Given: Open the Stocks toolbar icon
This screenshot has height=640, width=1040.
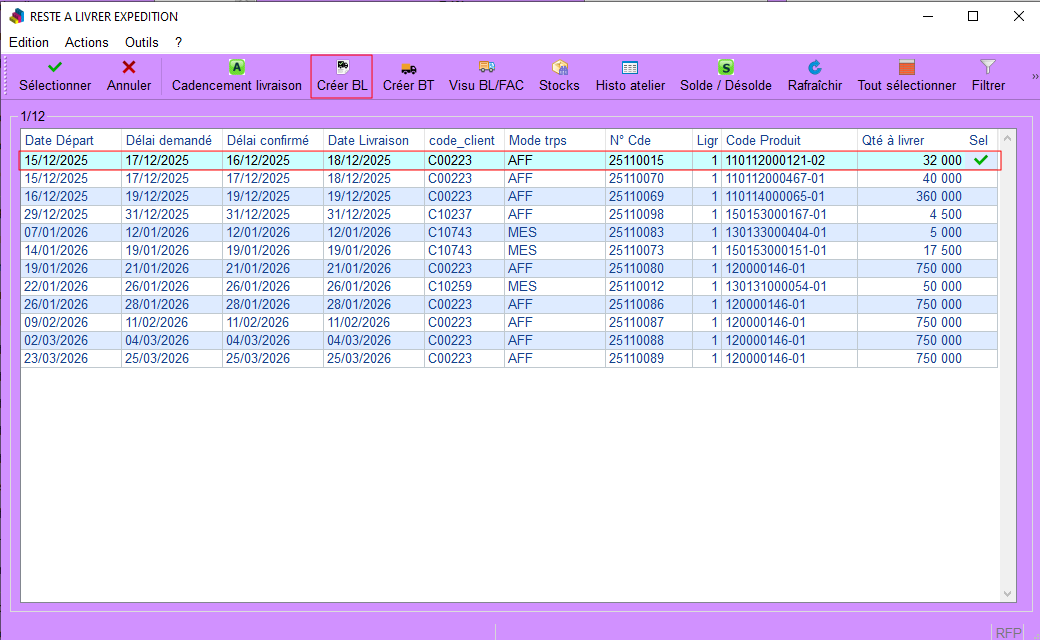Looking at the screenshot, I should coord(559,68).
